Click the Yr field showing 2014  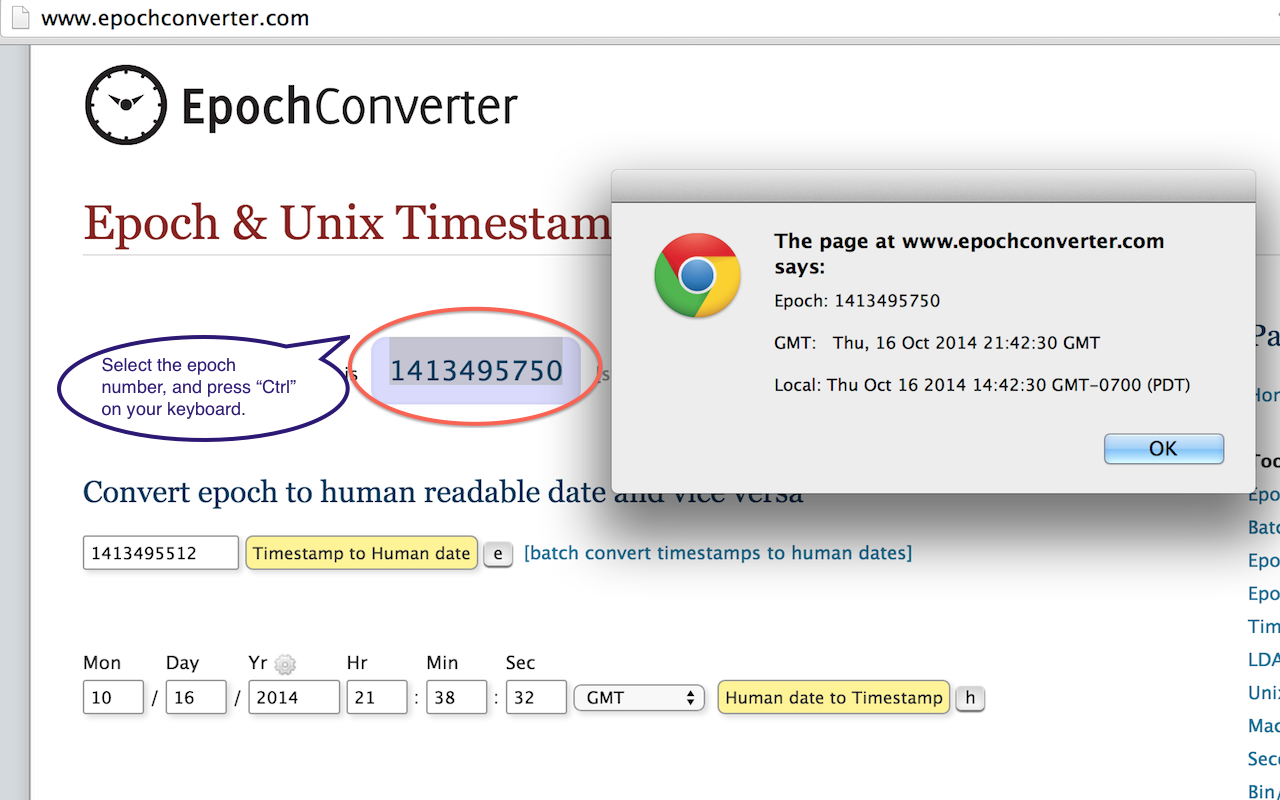[x=294, y=698]
